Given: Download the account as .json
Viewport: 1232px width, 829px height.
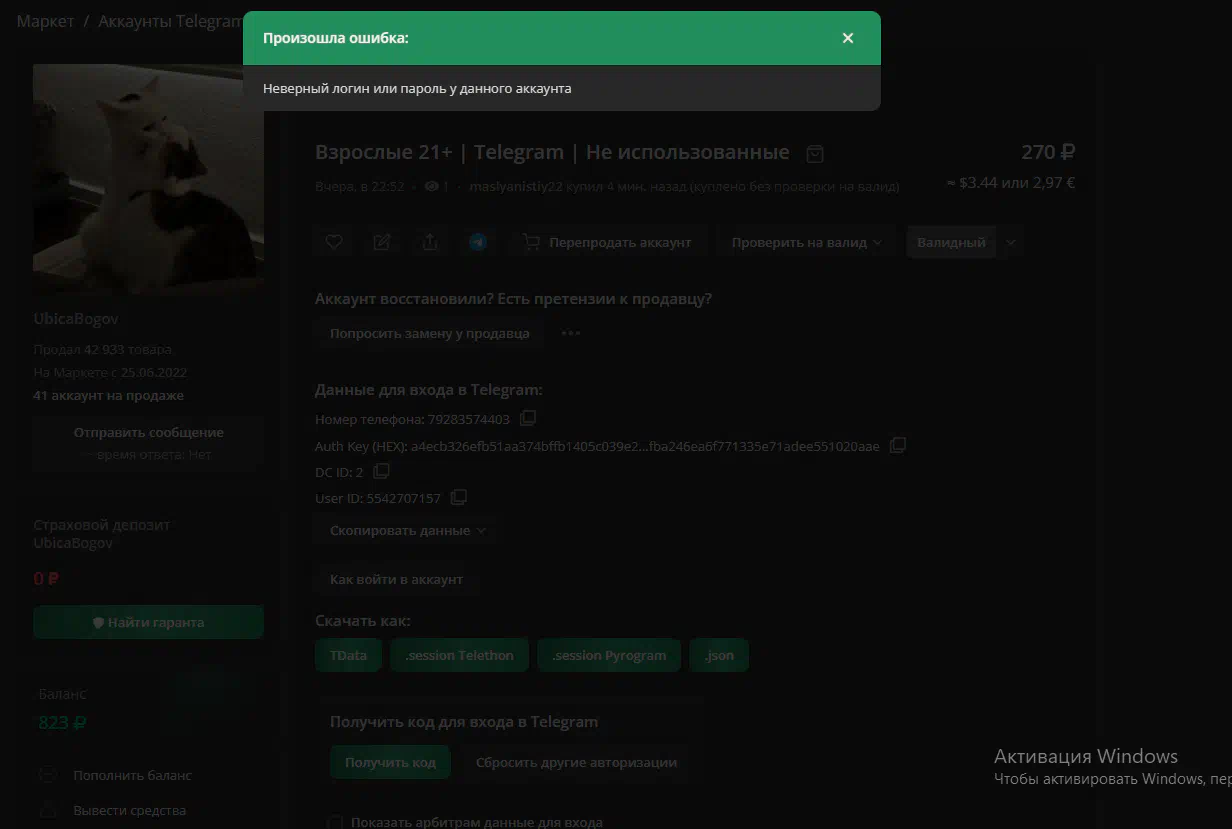Looking at the screenshot, I should [719, 655].
